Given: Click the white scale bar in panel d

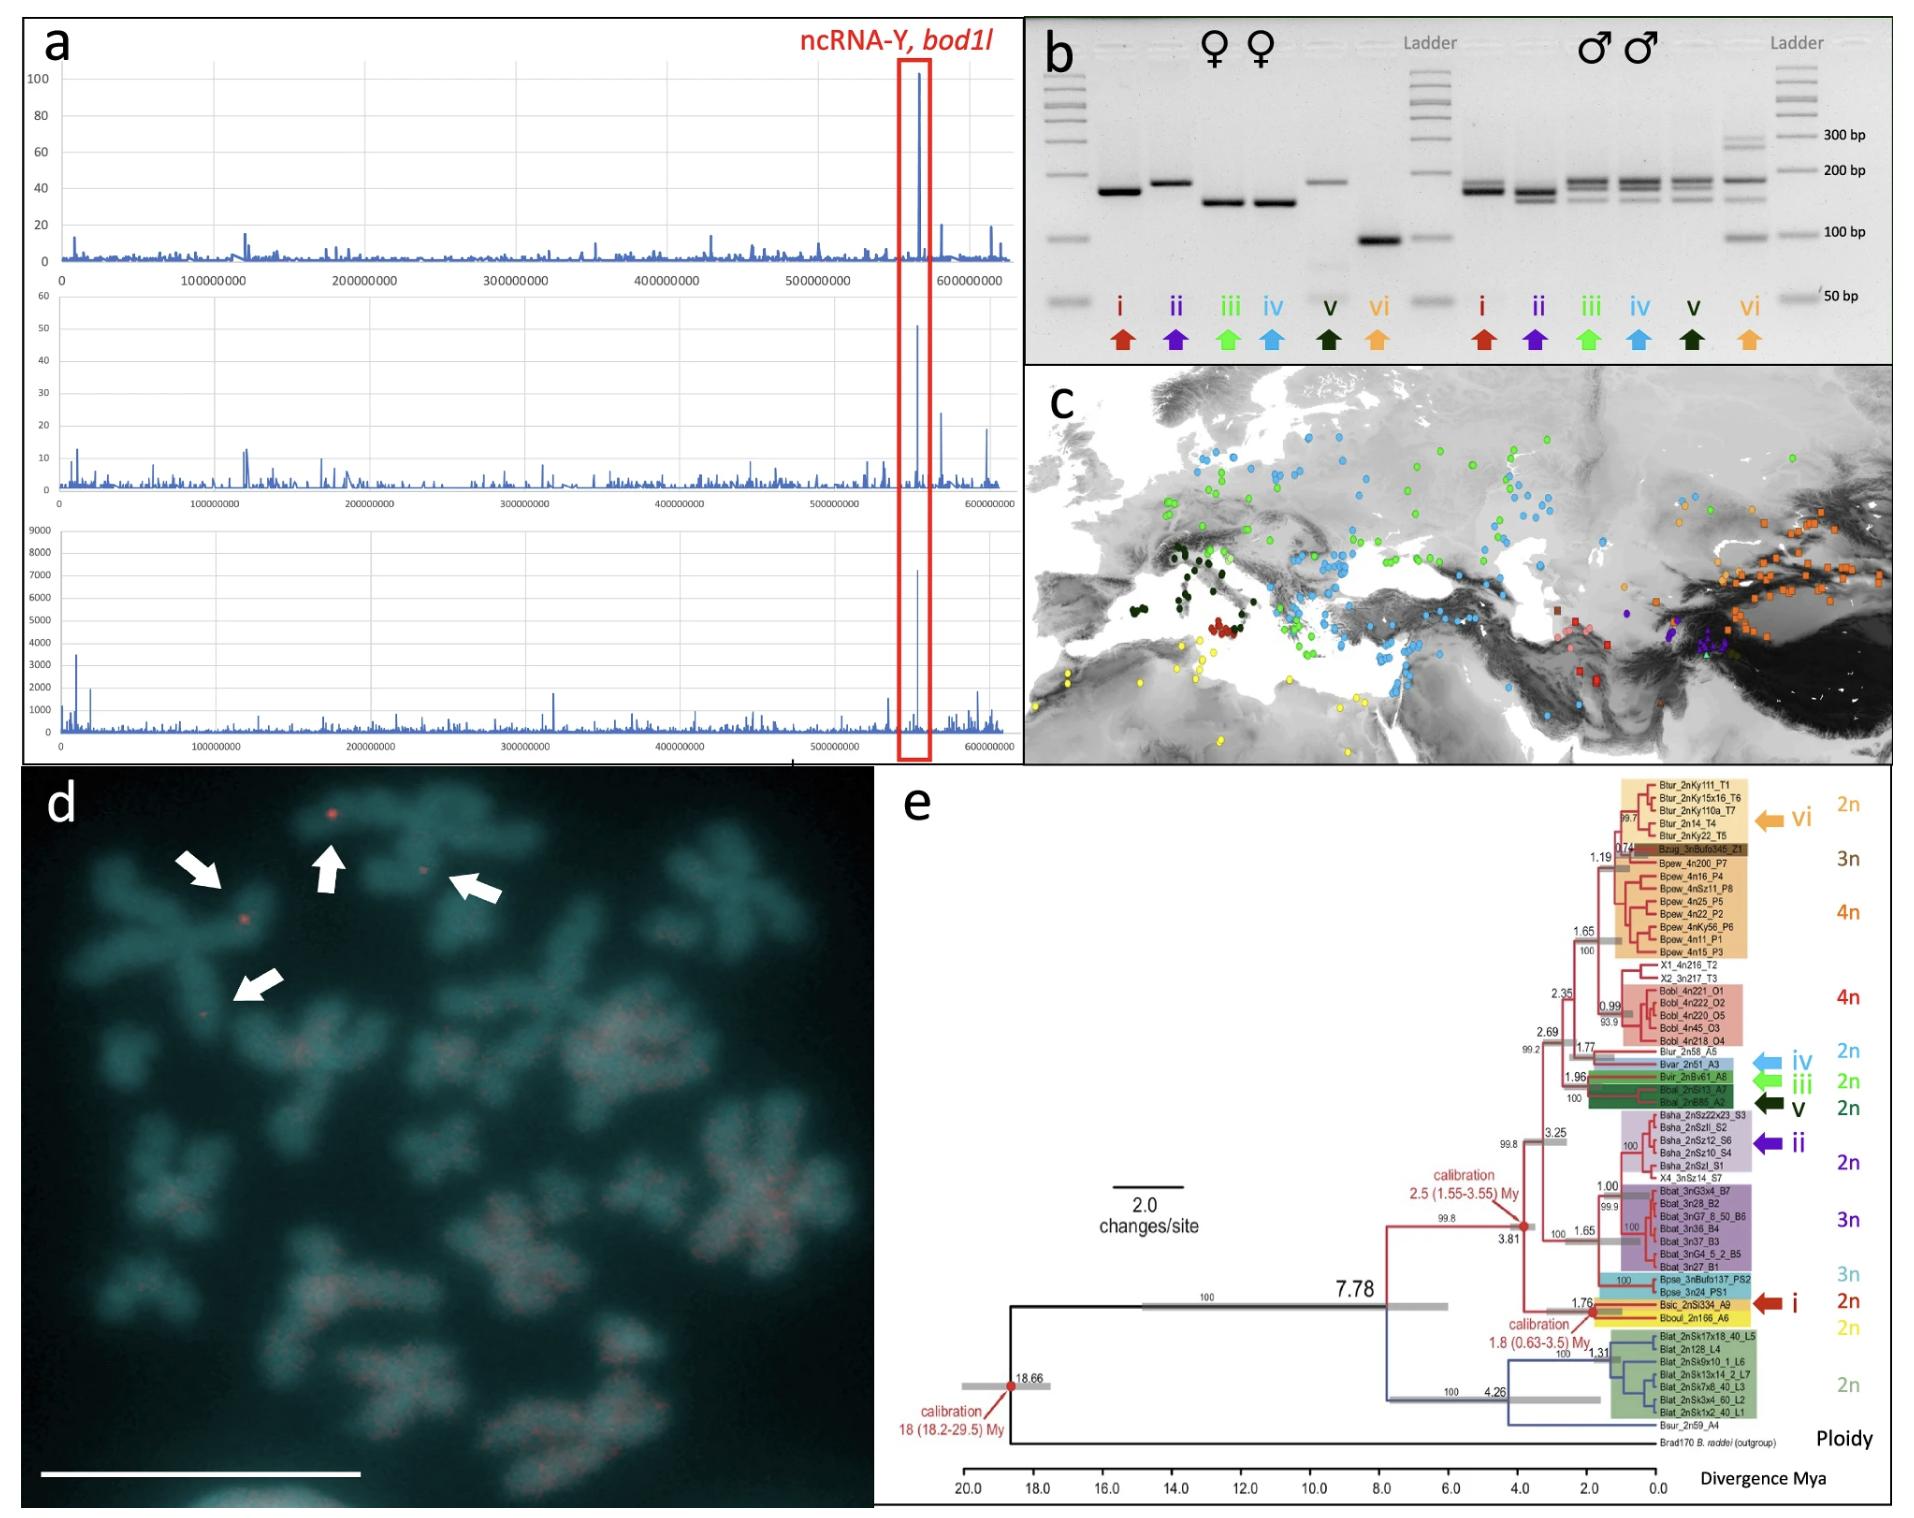Looking at the screenshot, I should pyautogui.click(x=200, y=1473).
